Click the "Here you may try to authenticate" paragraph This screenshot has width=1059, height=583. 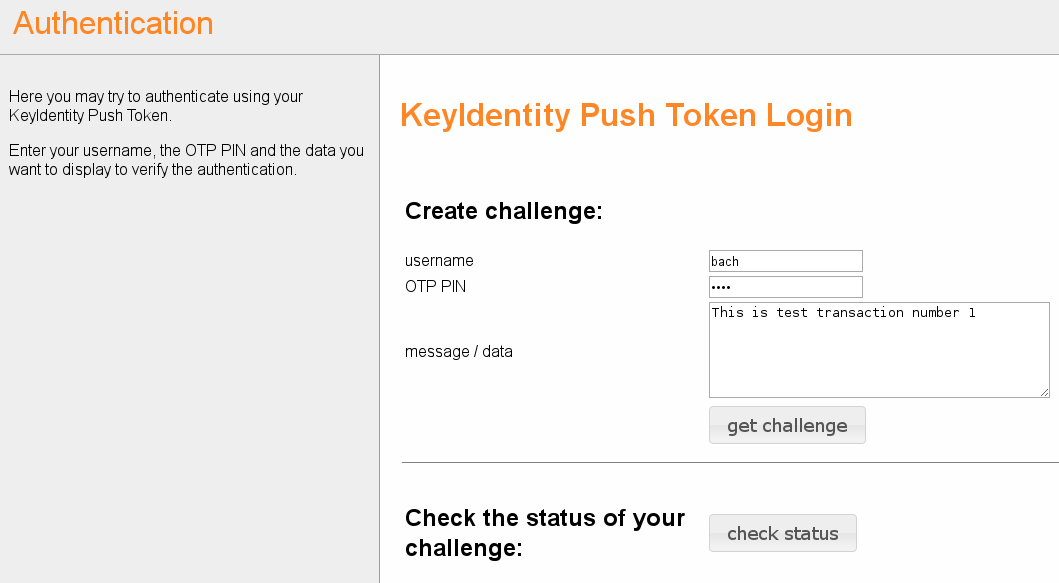tap(155, 106)
